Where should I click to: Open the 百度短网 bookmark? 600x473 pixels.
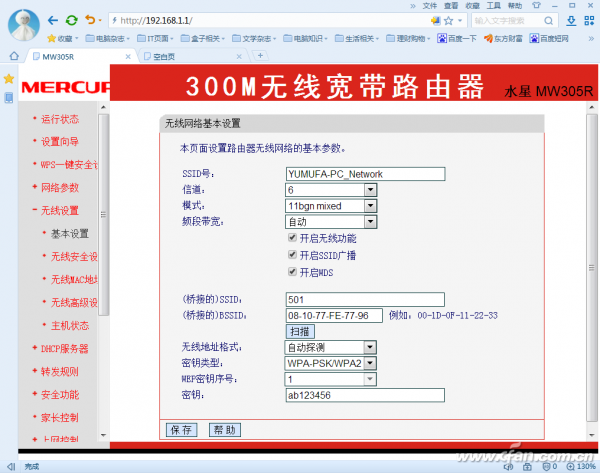[x=549, y=38]
